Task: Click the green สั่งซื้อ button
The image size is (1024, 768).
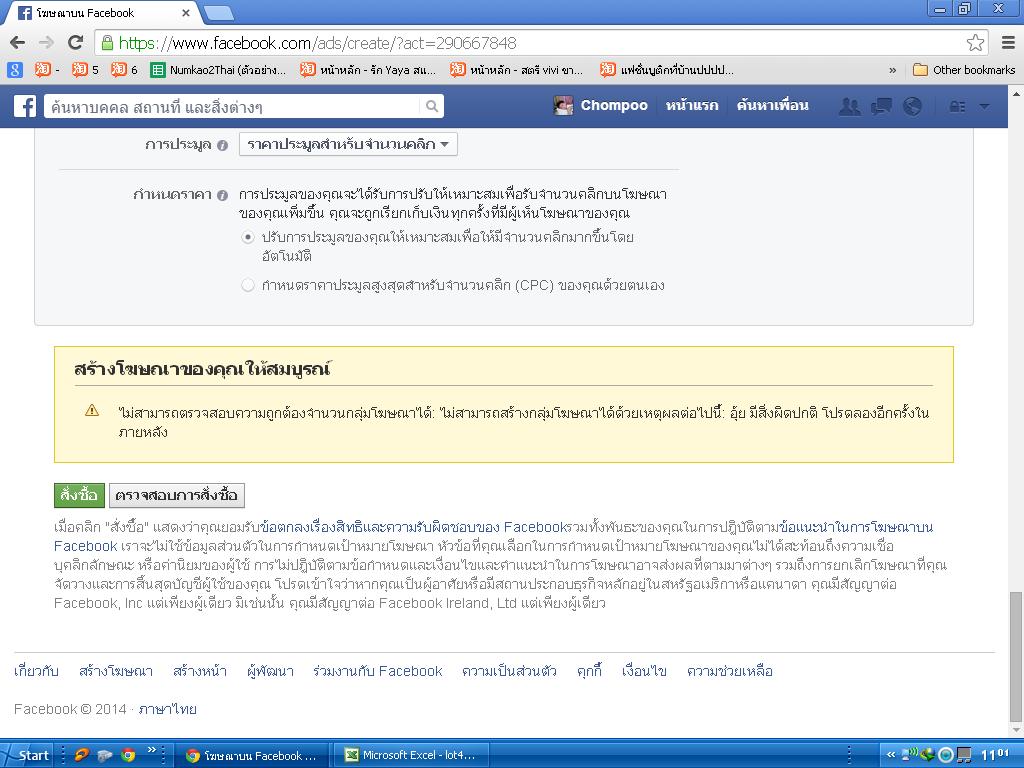Action: [79, 495]
